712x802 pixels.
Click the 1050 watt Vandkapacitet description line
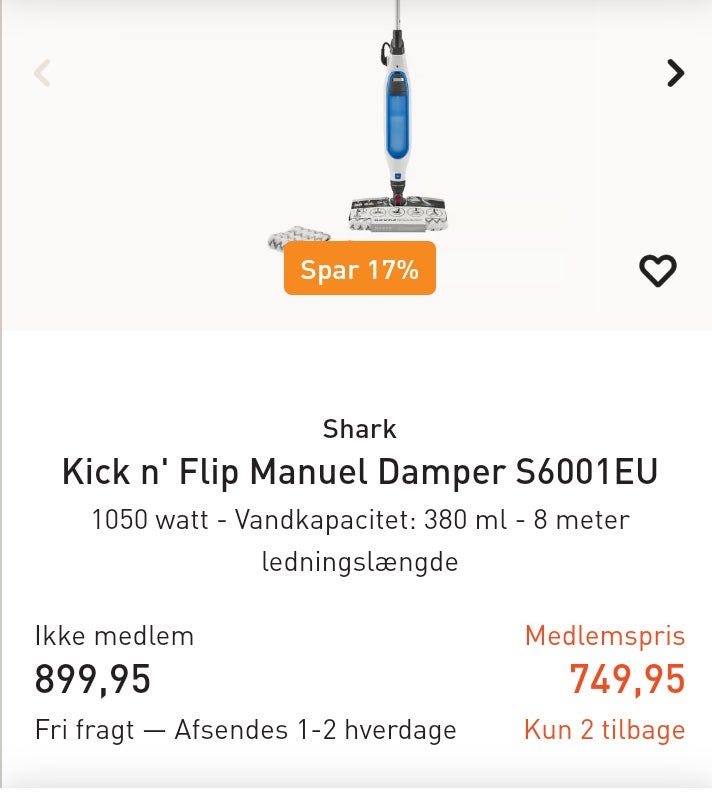pyautogui.click(x=361, y=520)
